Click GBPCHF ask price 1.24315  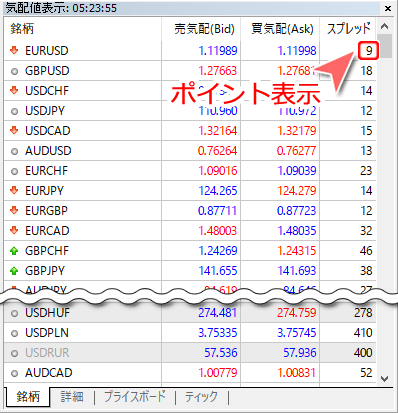[297, 251]
